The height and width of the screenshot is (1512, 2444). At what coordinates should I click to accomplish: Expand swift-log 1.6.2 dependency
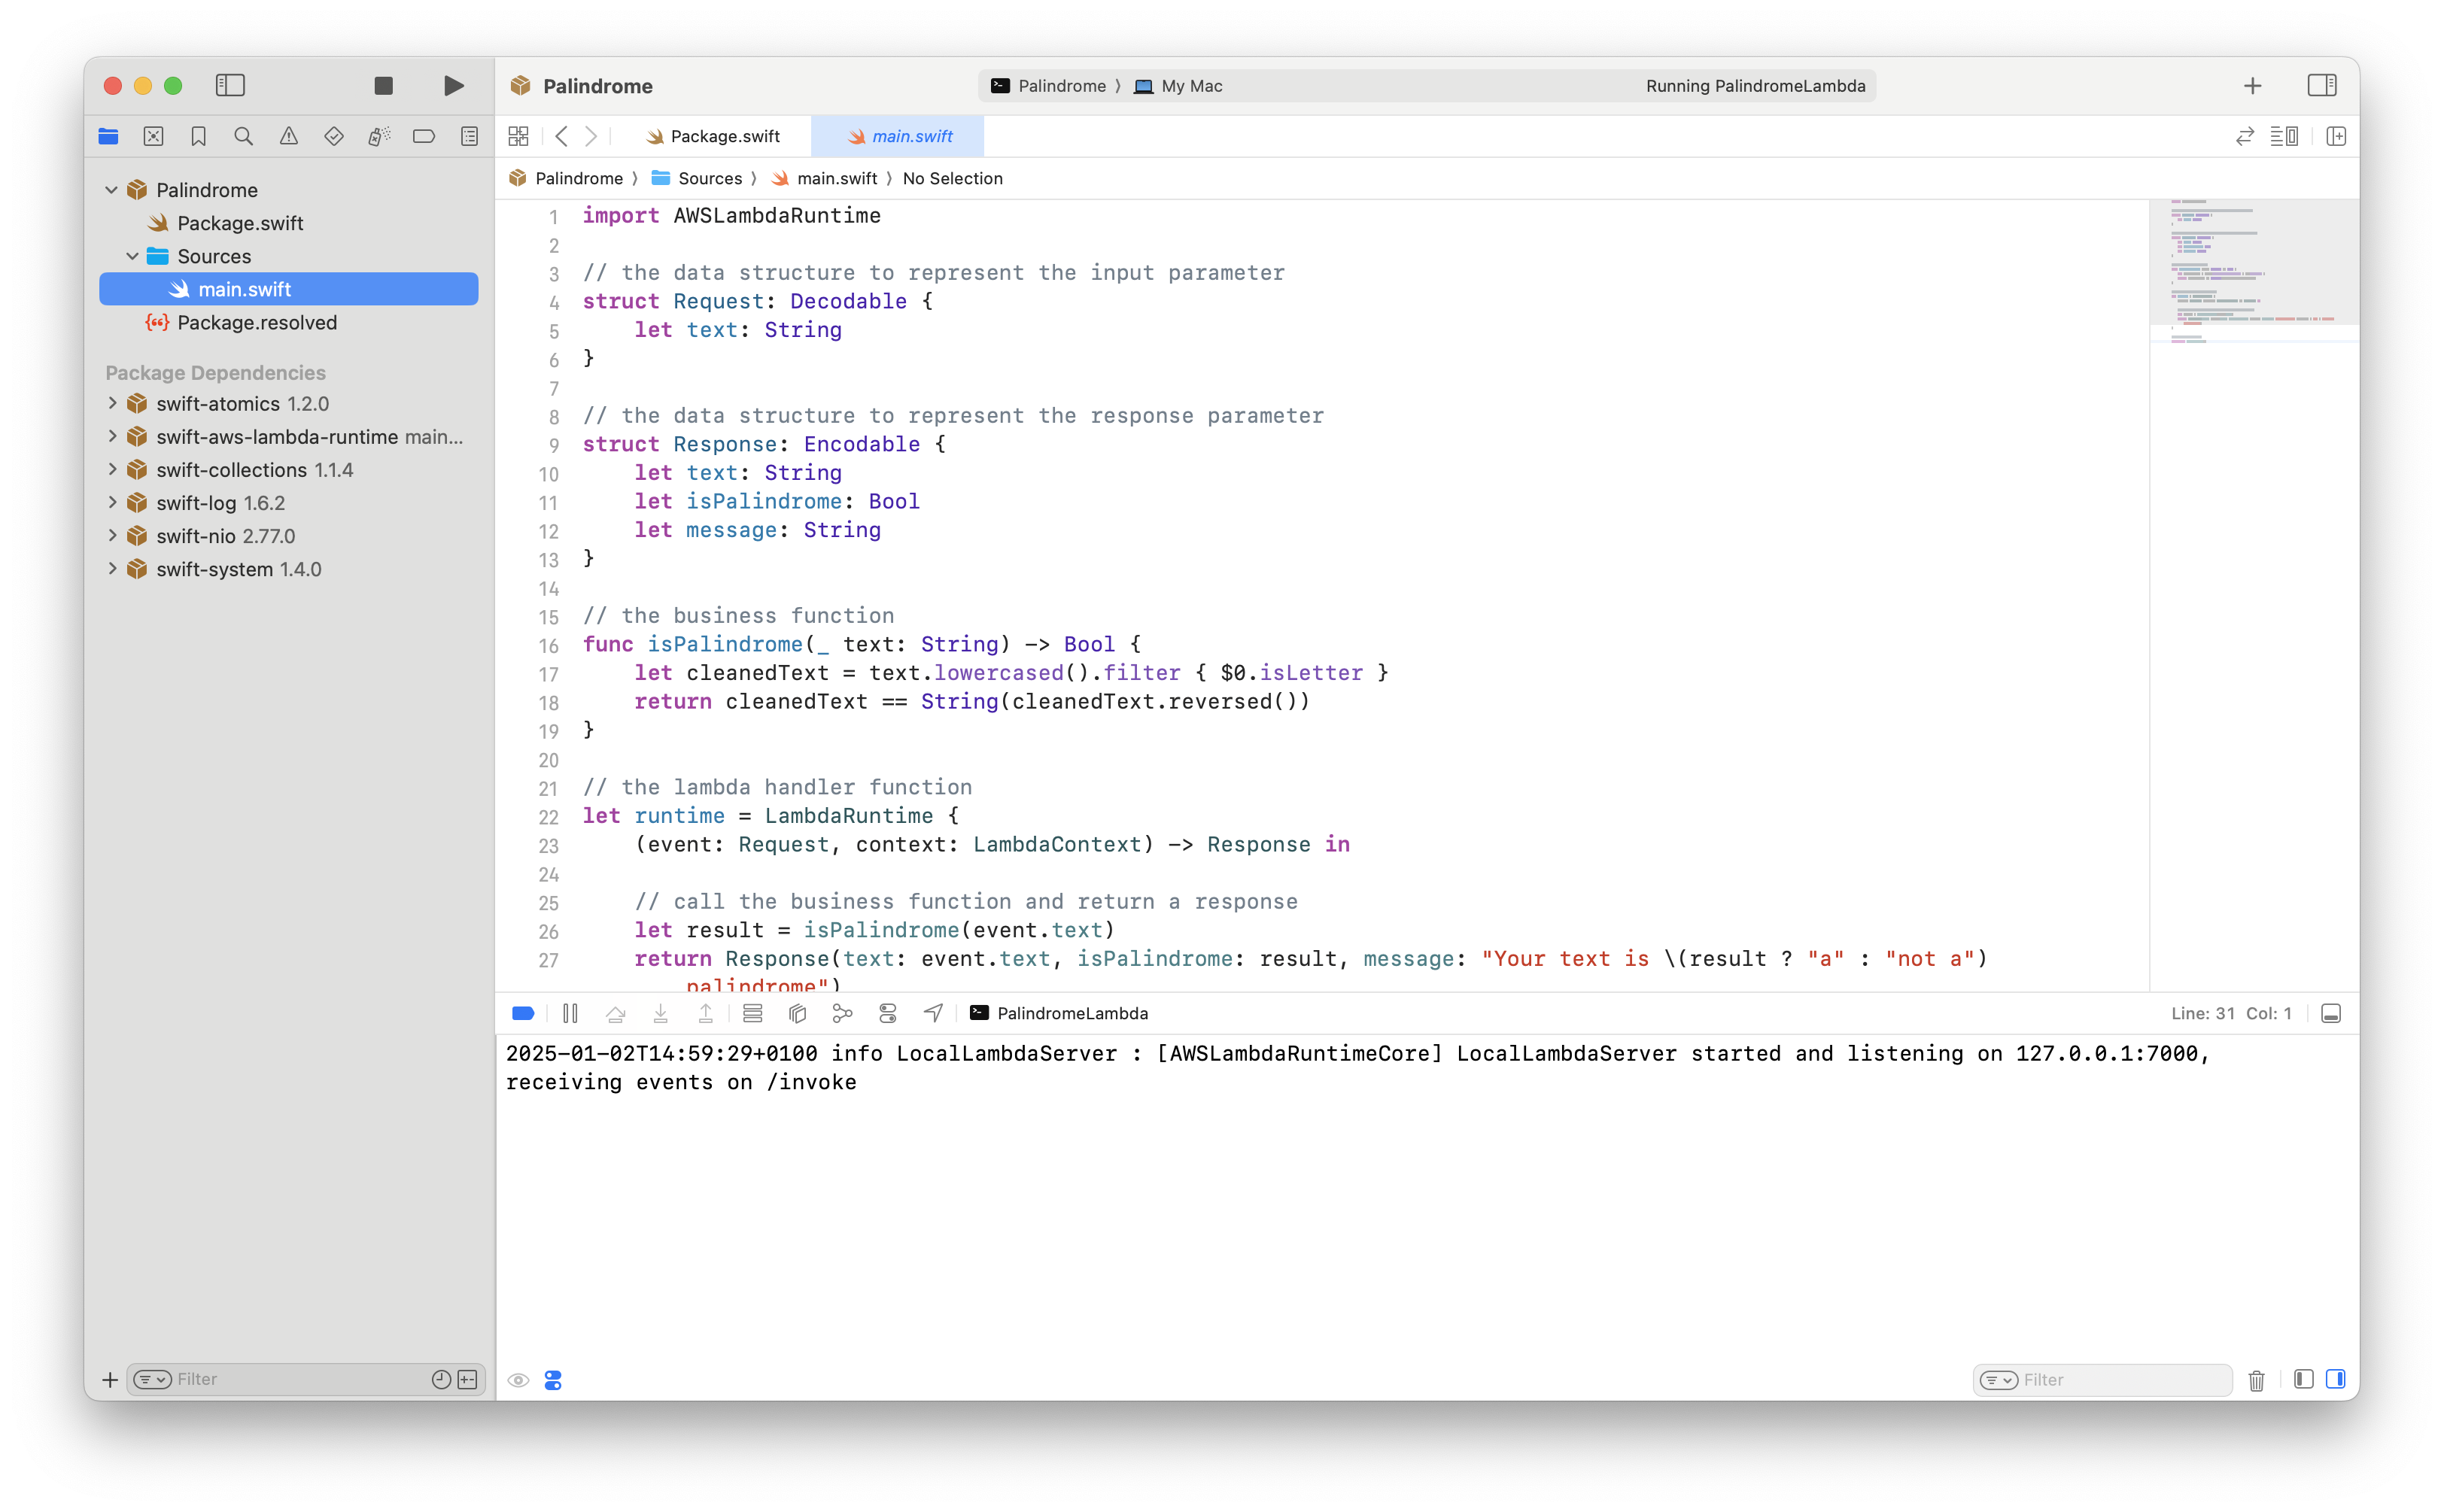point(112,503)
